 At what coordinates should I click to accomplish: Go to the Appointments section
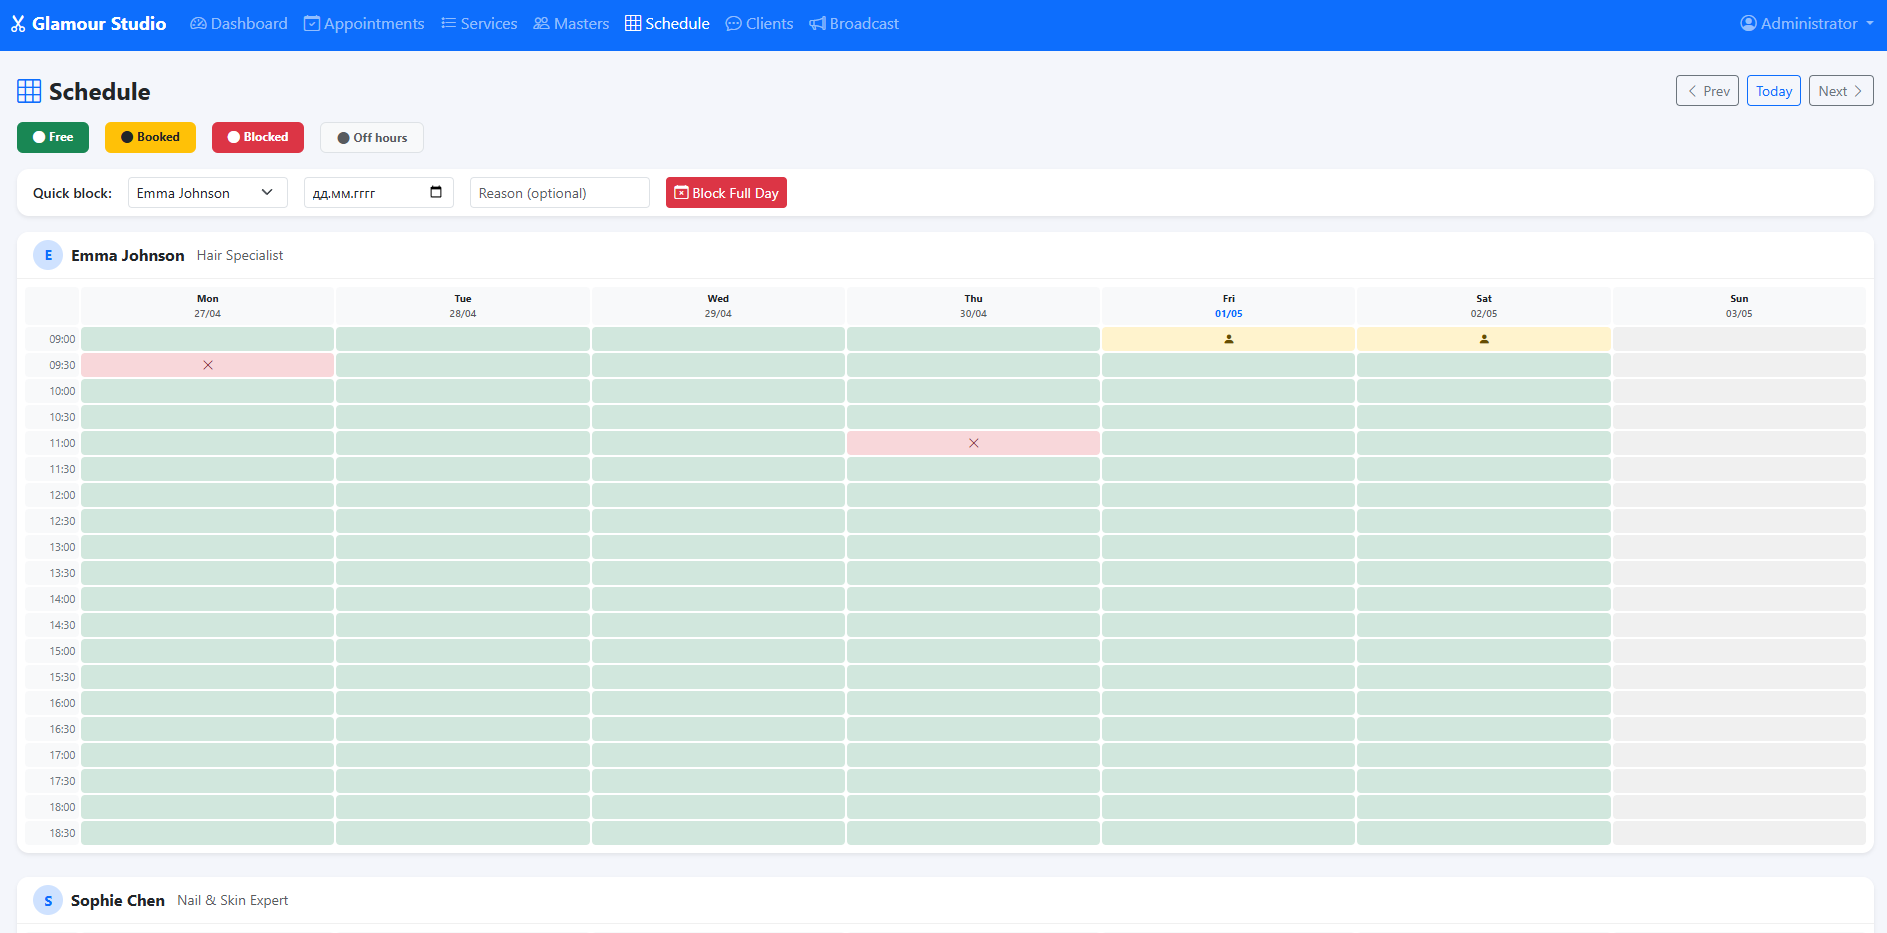click(364, 24)
